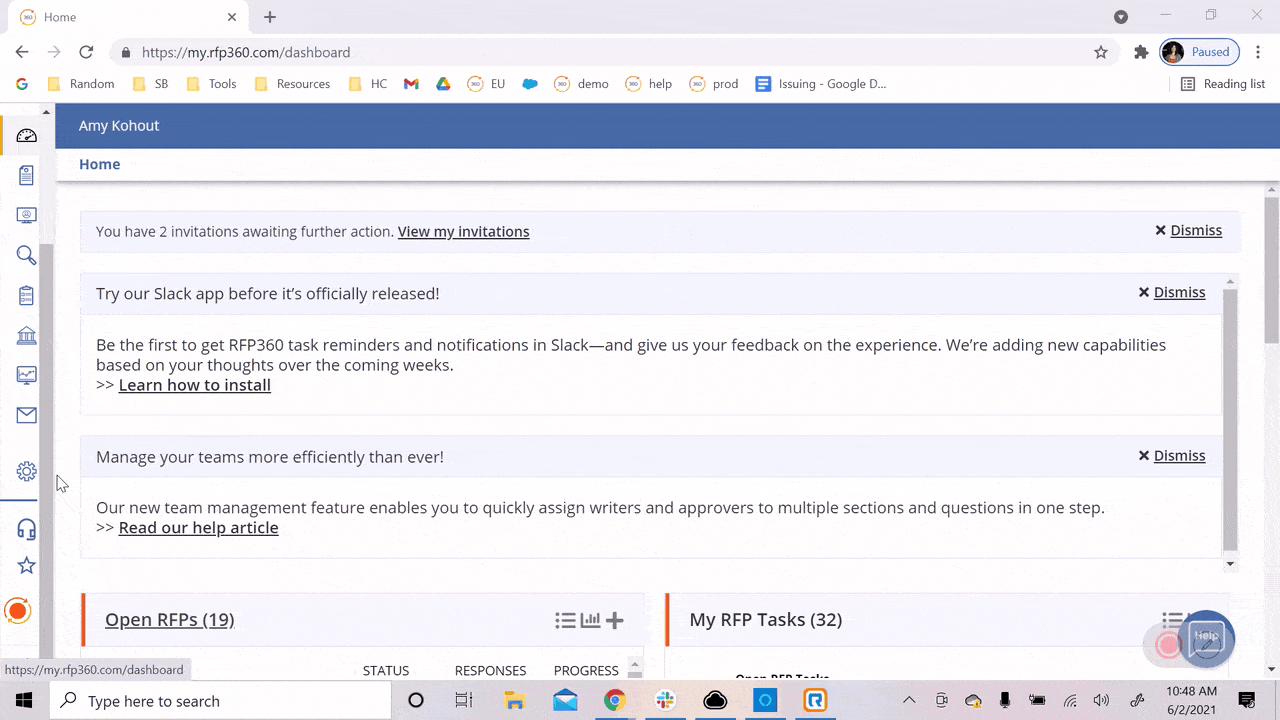Open Gmail bookmark icon
The width and height of the screenshot is (1280, 720).
(411, 84)
